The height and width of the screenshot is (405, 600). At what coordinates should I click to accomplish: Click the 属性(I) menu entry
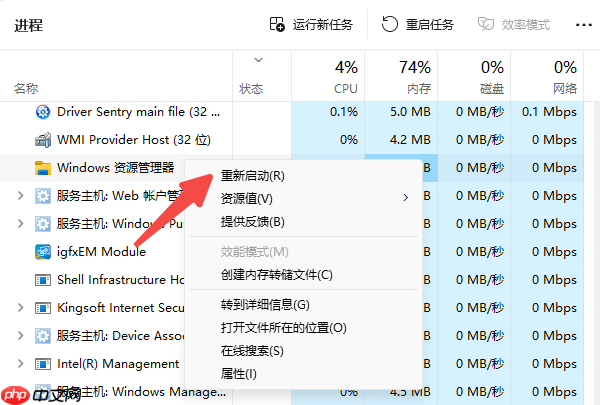pos(239,374)
